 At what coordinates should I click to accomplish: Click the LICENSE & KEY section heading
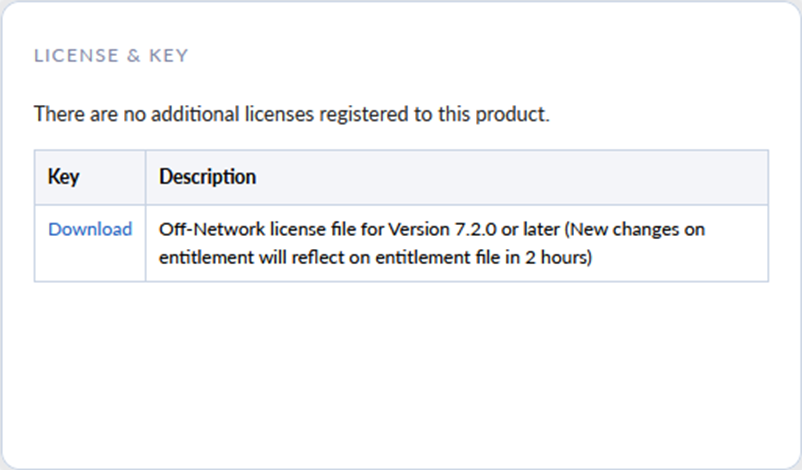[x=111, y=56]
